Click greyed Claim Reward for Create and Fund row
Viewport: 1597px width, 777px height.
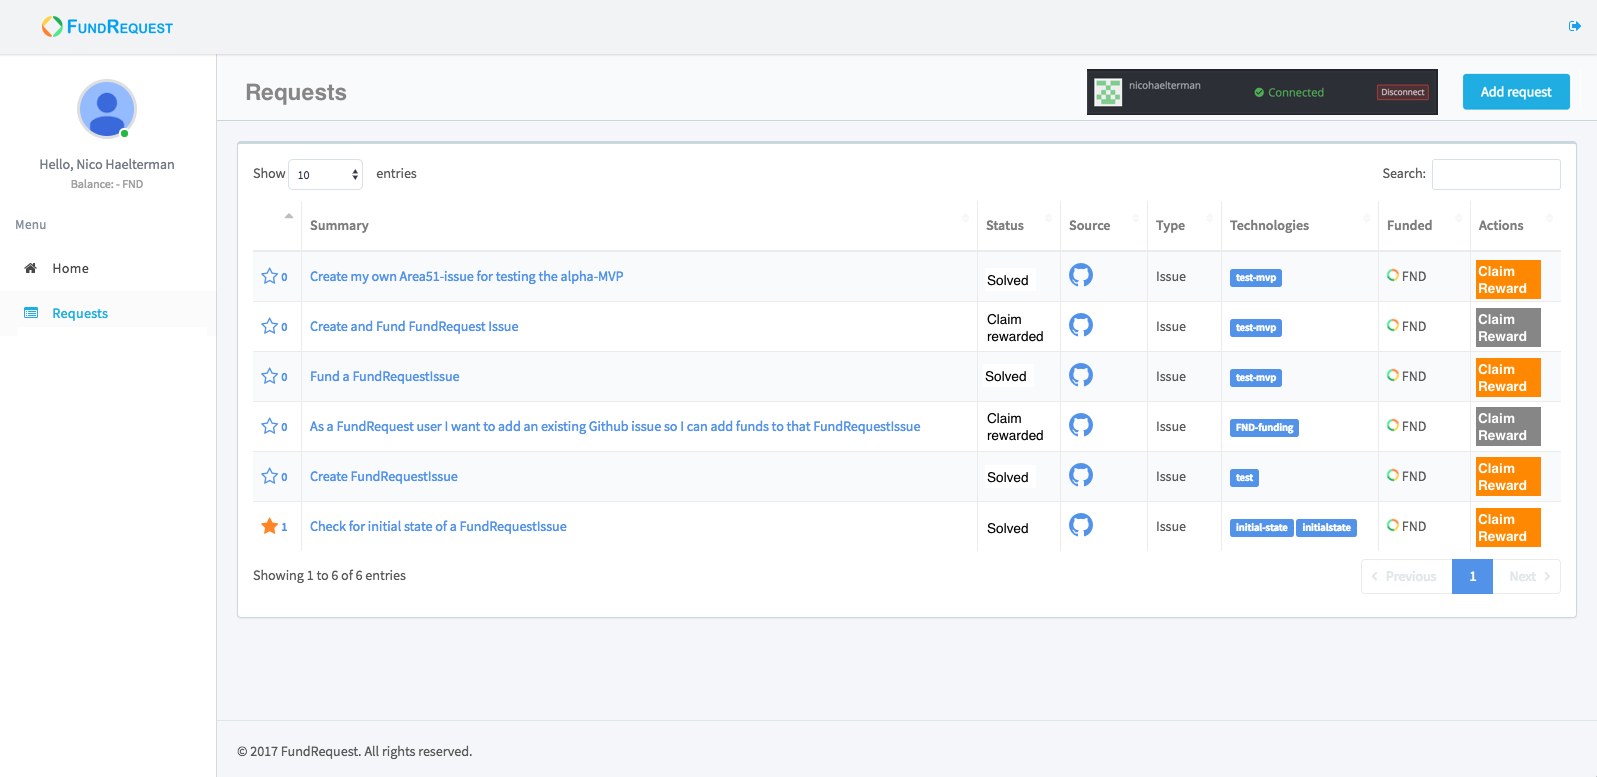point(1508,327)
